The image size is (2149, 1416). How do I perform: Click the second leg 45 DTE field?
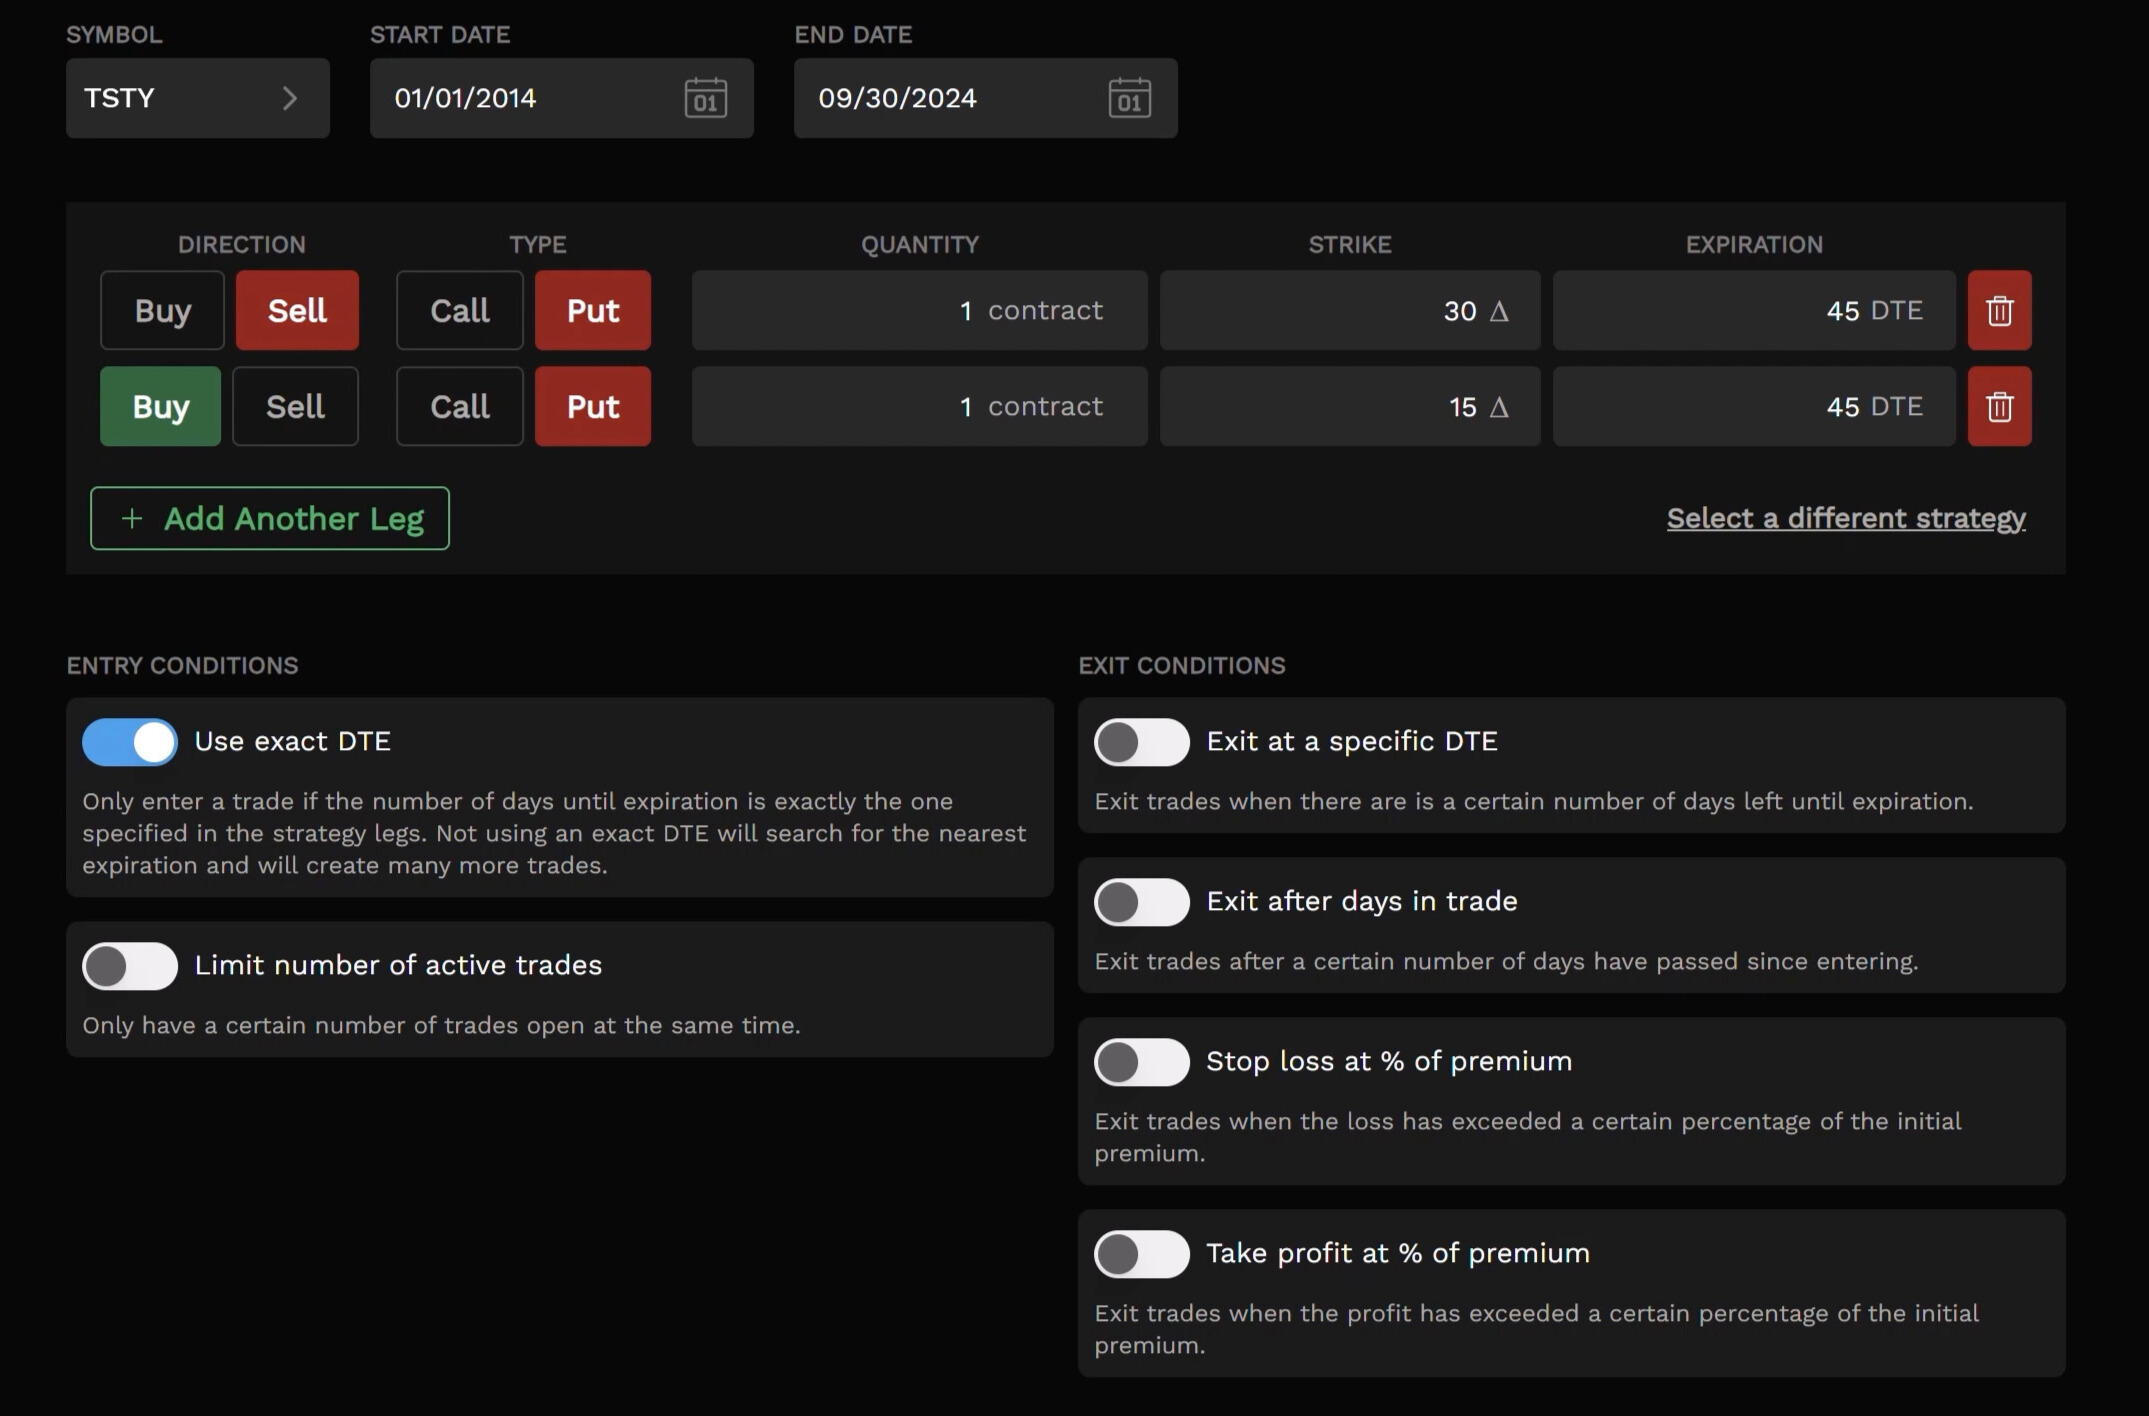click(1753, 406)
